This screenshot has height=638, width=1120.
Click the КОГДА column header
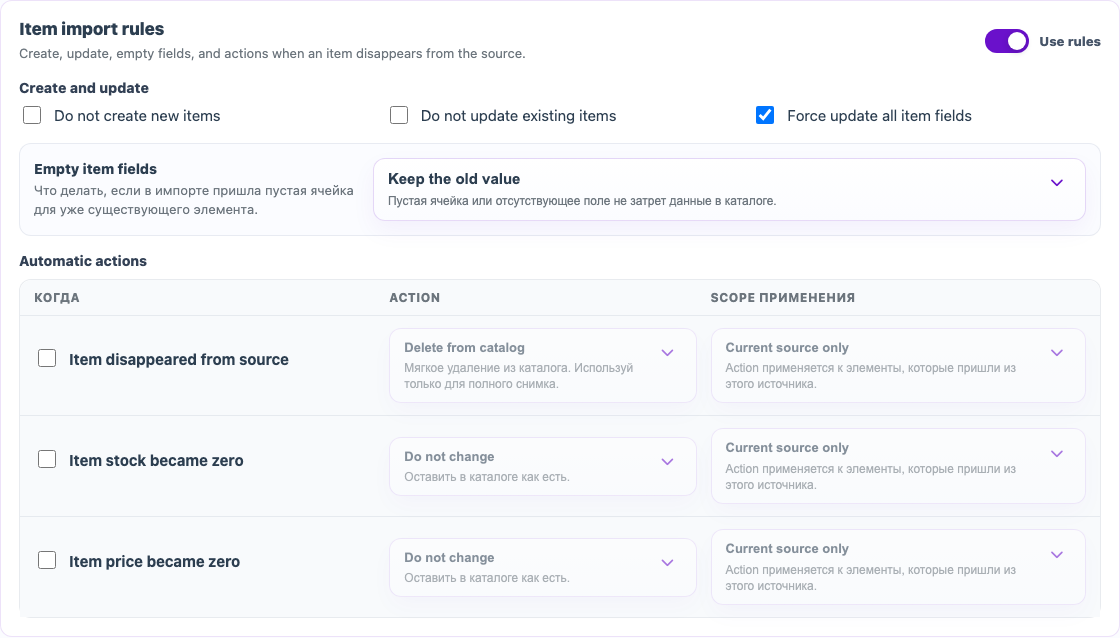[56, 298]
